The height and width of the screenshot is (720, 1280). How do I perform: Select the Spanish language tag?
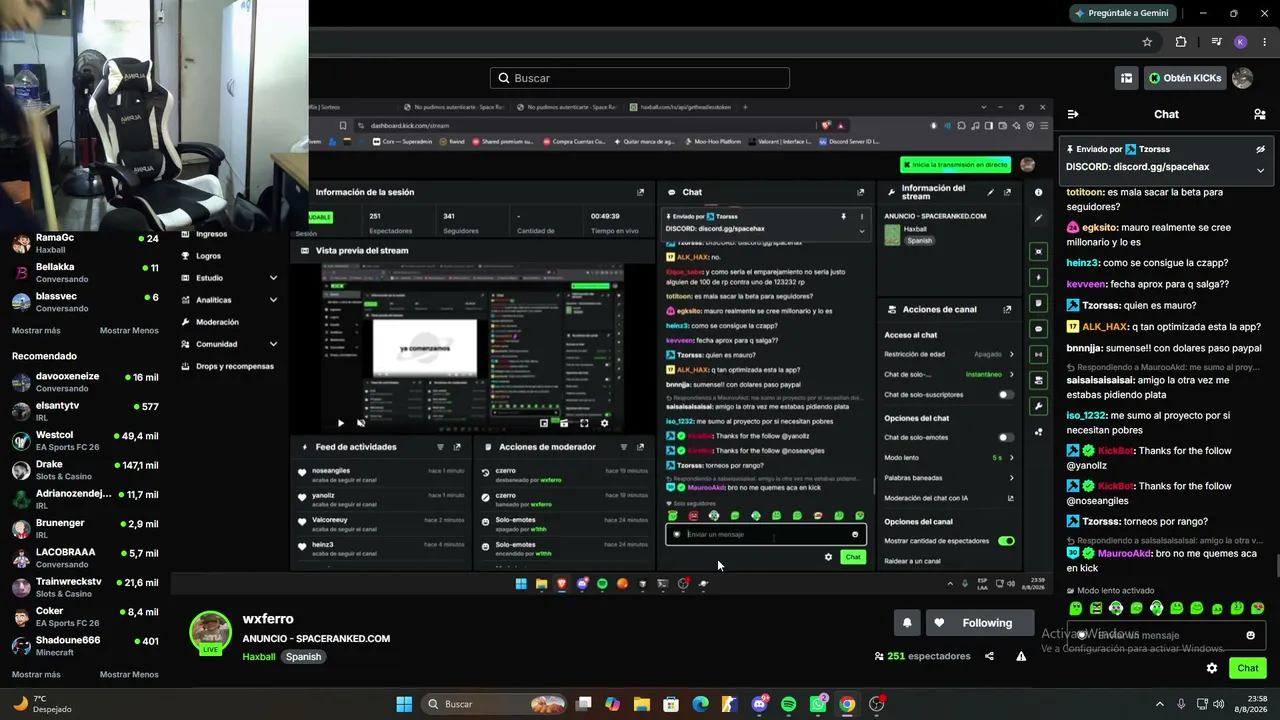(x=303, y=657)
